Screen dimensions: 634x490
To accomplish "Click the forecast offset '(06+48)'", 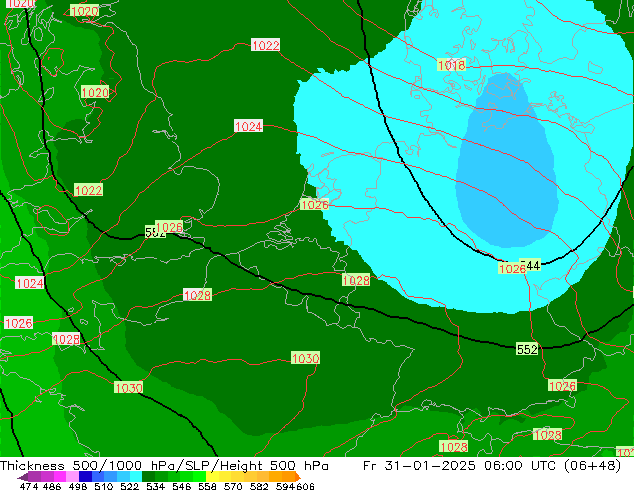I will 592,465.
